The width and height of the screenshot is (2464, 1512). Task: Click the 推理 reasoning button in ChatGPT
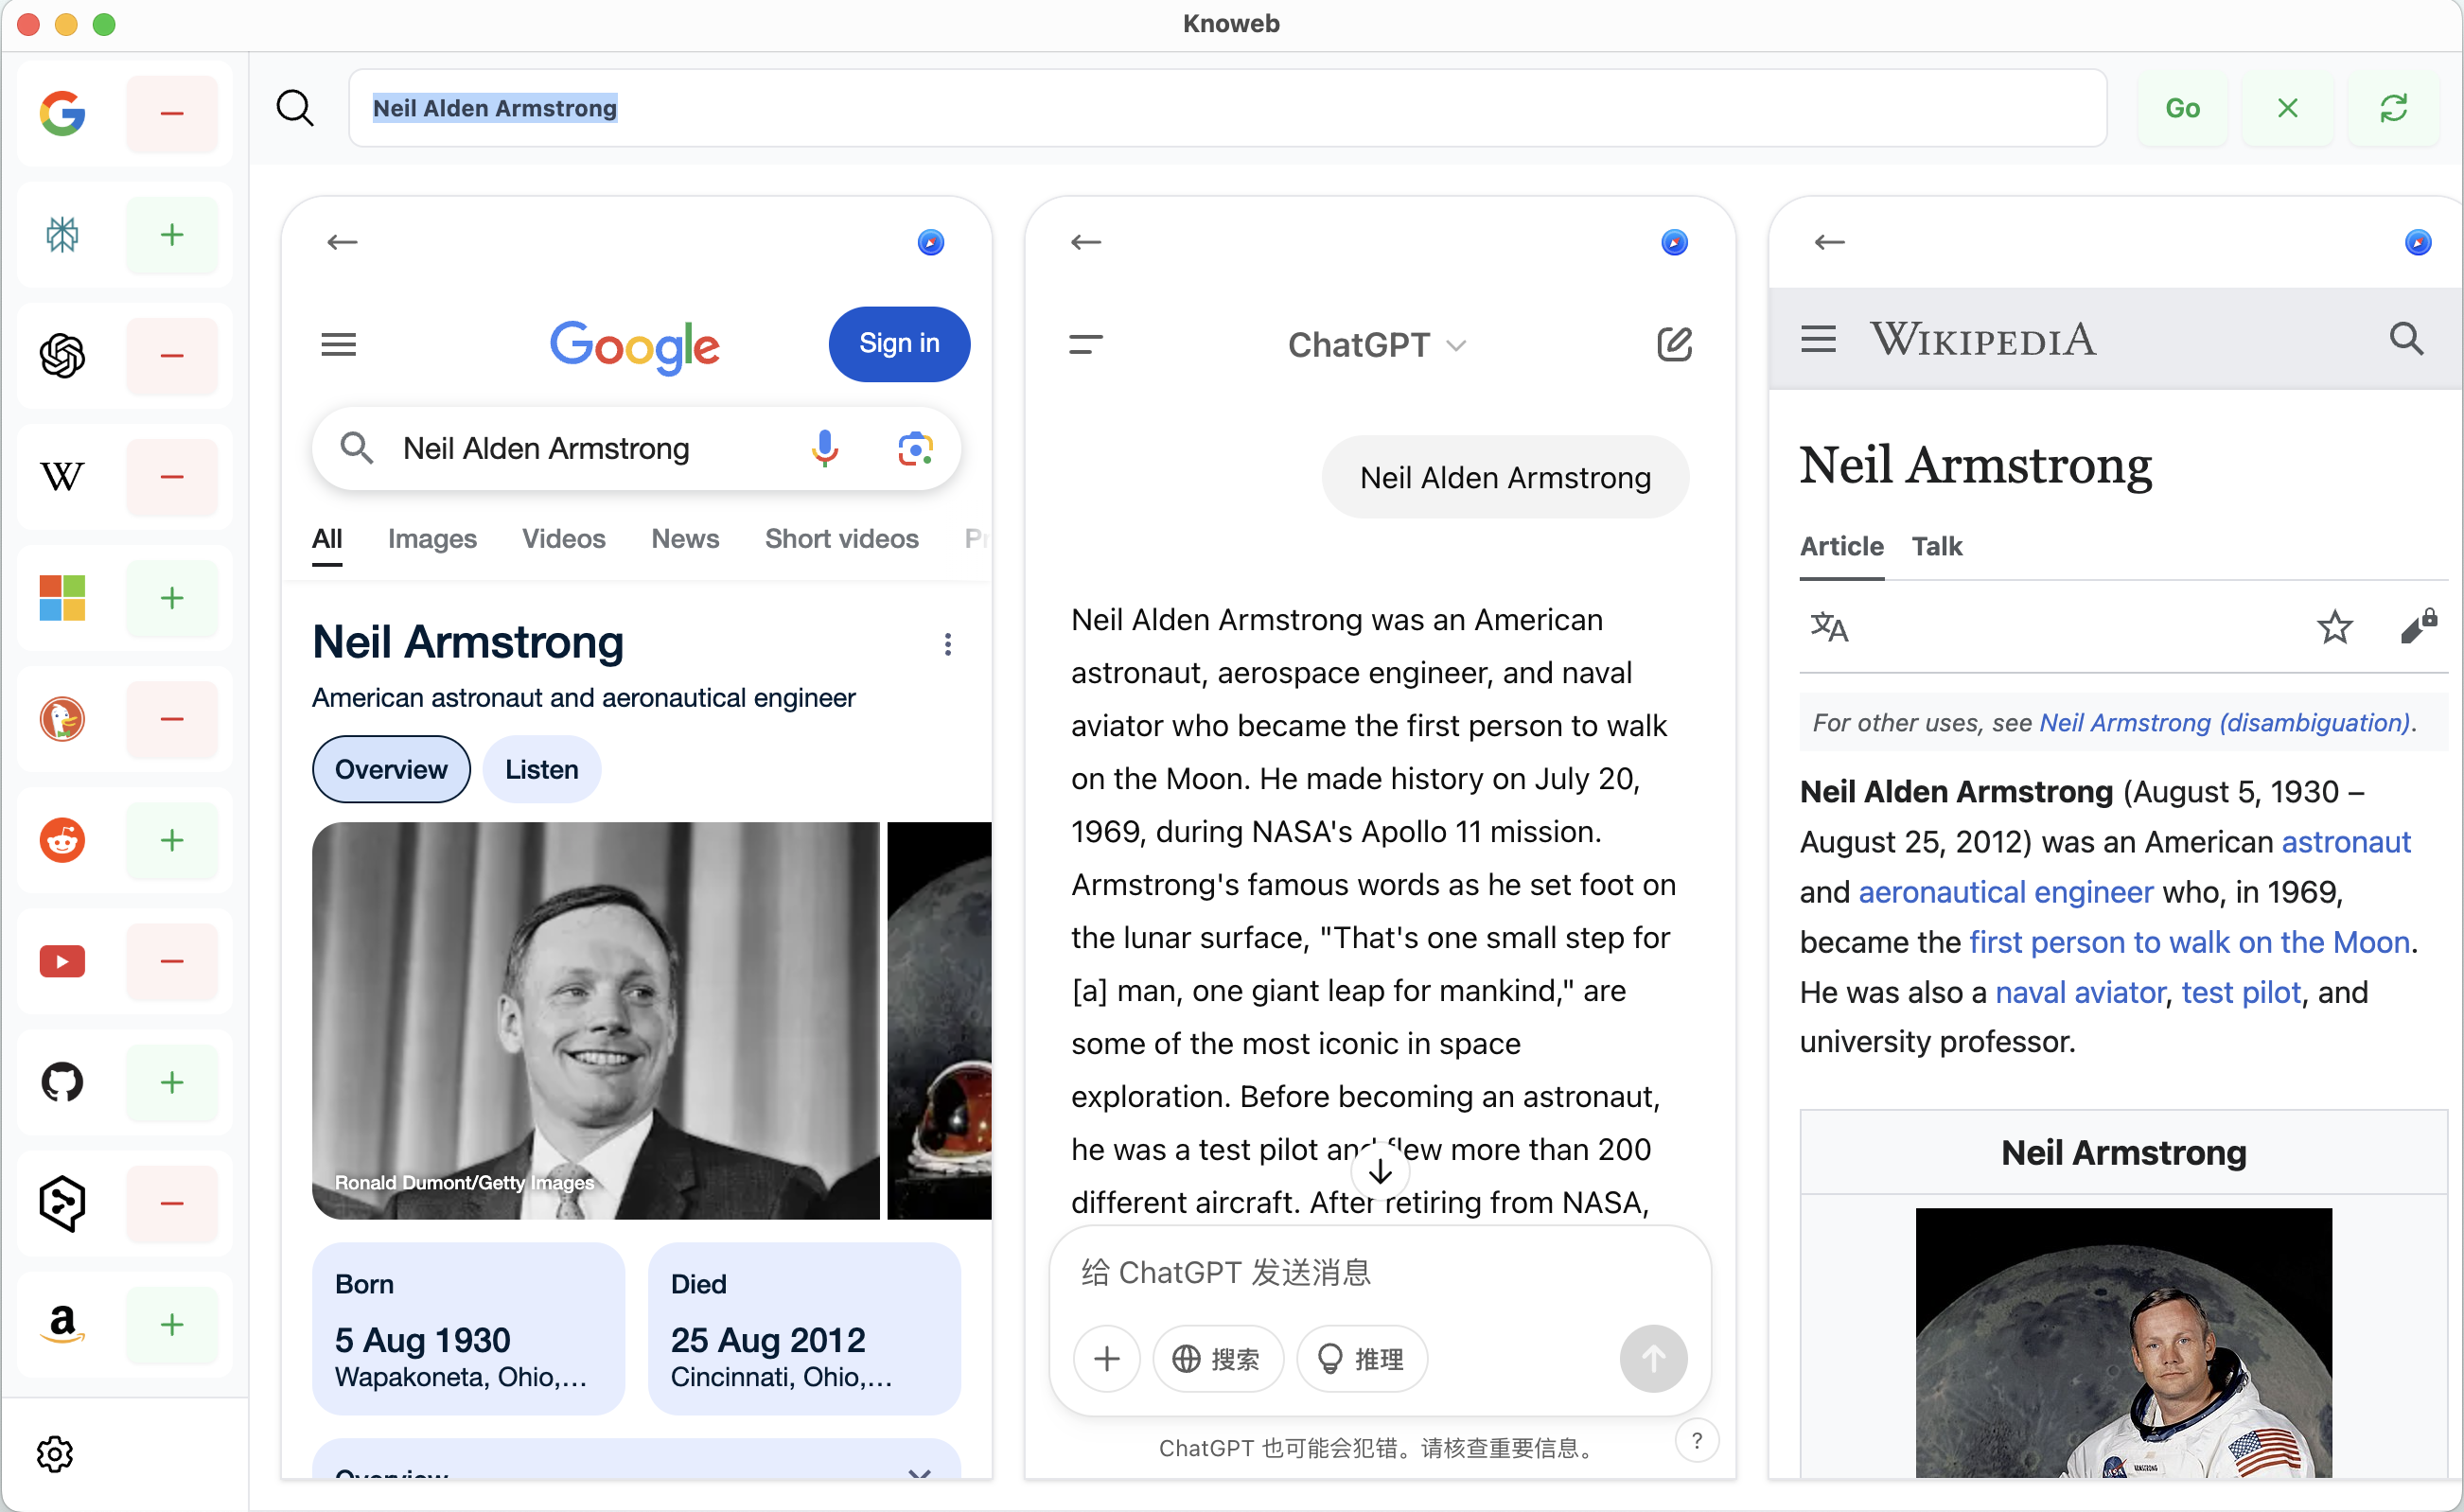point(1361,1359)
